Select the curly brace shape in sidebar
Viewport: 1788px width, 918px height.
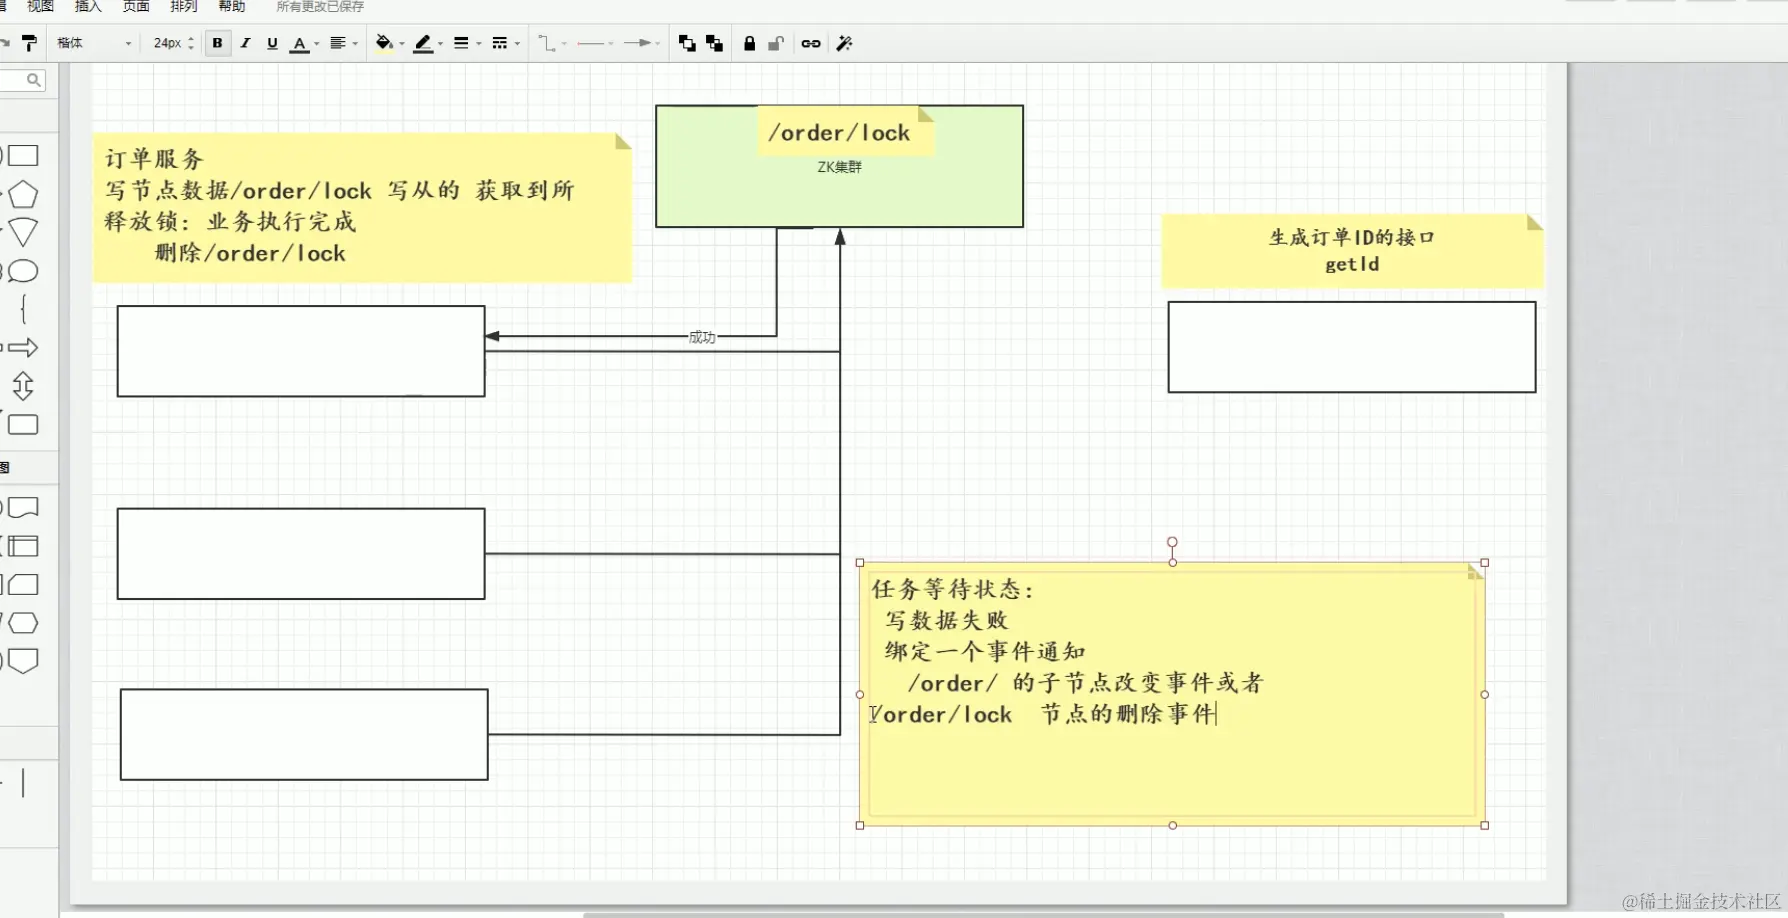[x=23, y=309]
